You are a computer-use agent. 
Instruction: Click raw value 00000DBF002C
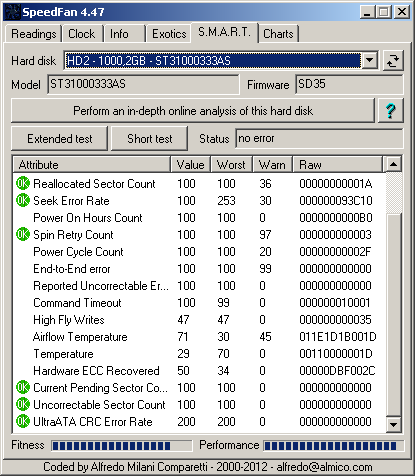(337, 371)
